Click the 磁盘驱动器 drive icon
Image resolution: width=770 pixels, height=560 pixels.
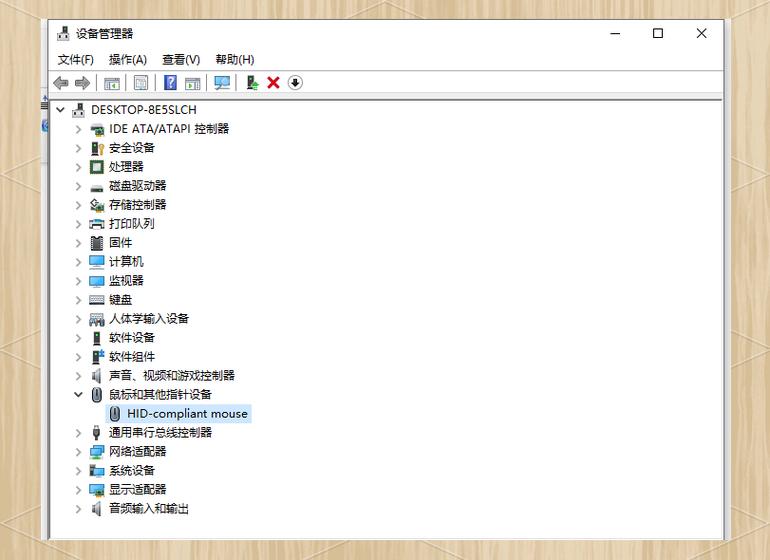[97, 187]
